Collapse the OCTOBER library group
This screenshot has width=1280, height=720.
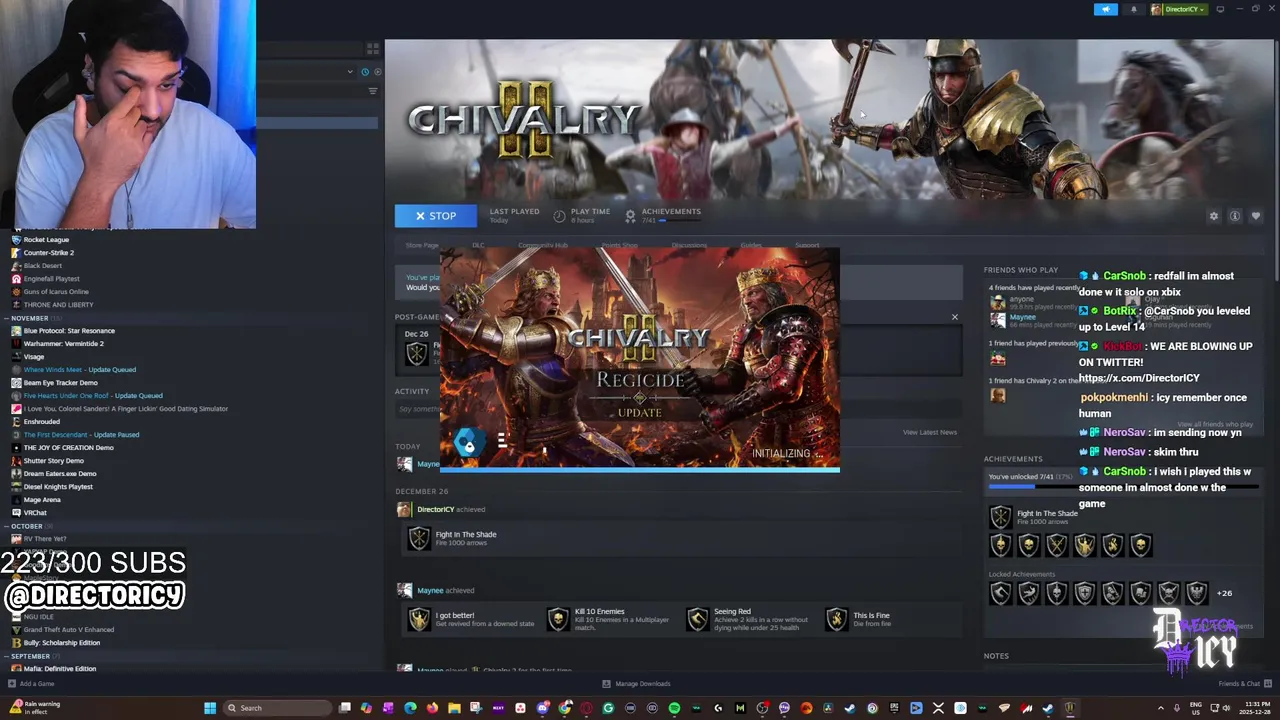point(27,526)
